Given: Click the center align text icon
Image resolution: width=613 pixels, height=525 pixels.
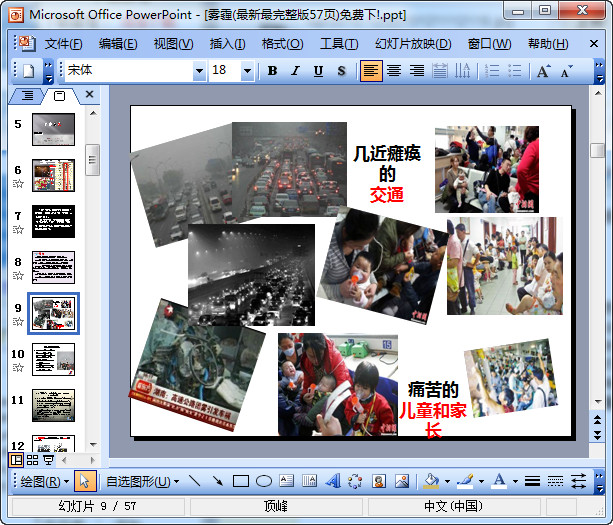Looking at the screenshot, I should (394, 71).
